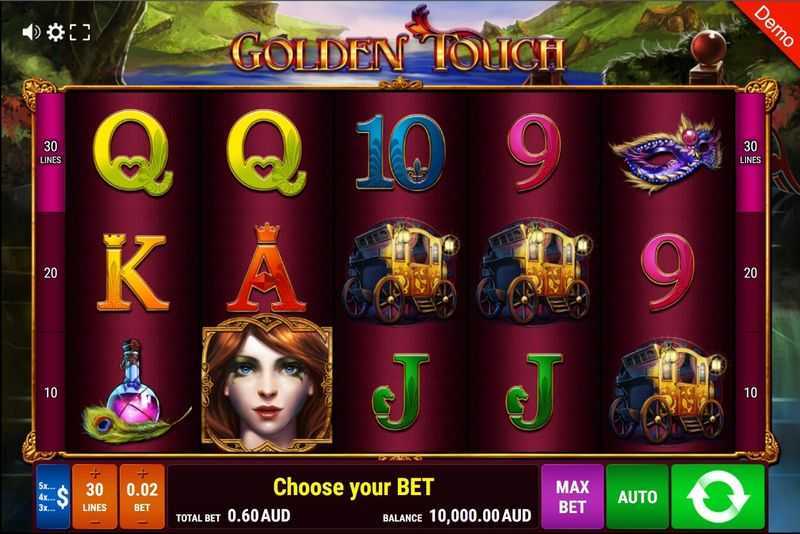800x534 pixels.
Task: Mute the game sound speaker icon
Action: (x=31, y=32)
